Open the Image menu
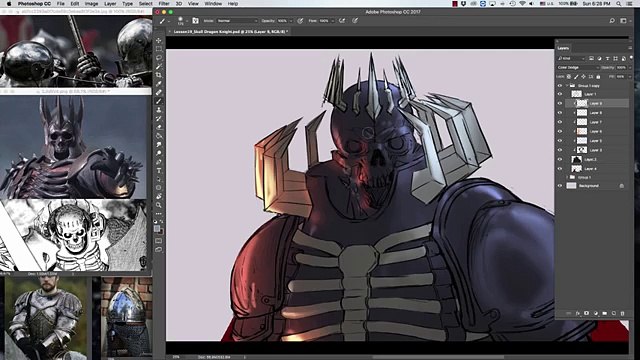Screen dimensions: 640x360 click(91, 3)
